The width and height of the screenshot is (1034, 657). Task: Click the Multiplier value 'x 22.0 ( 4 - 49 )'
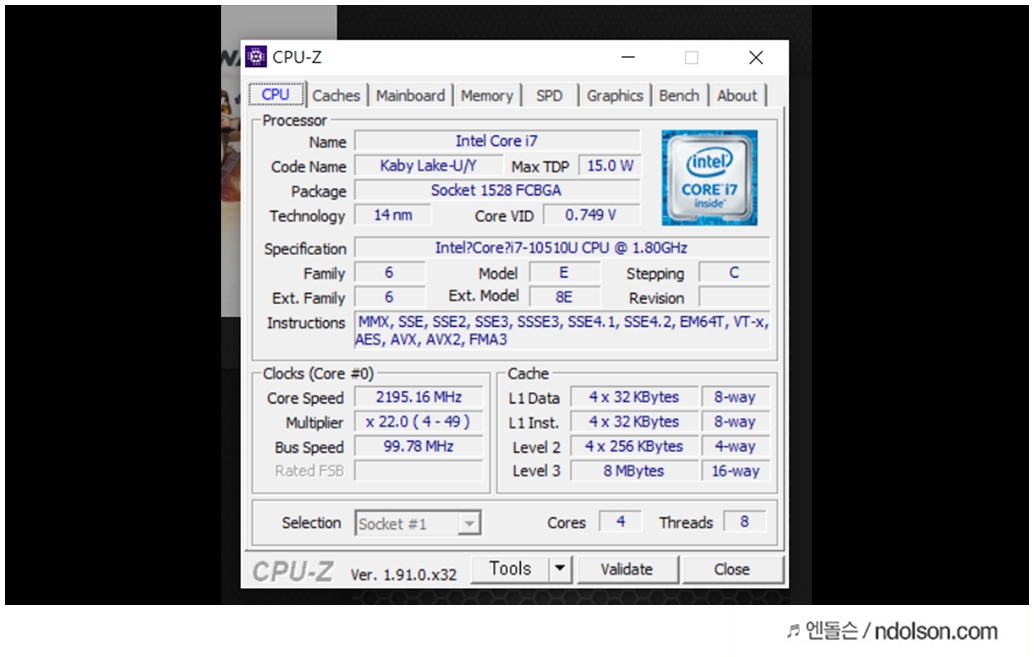(x=419, y=422)
